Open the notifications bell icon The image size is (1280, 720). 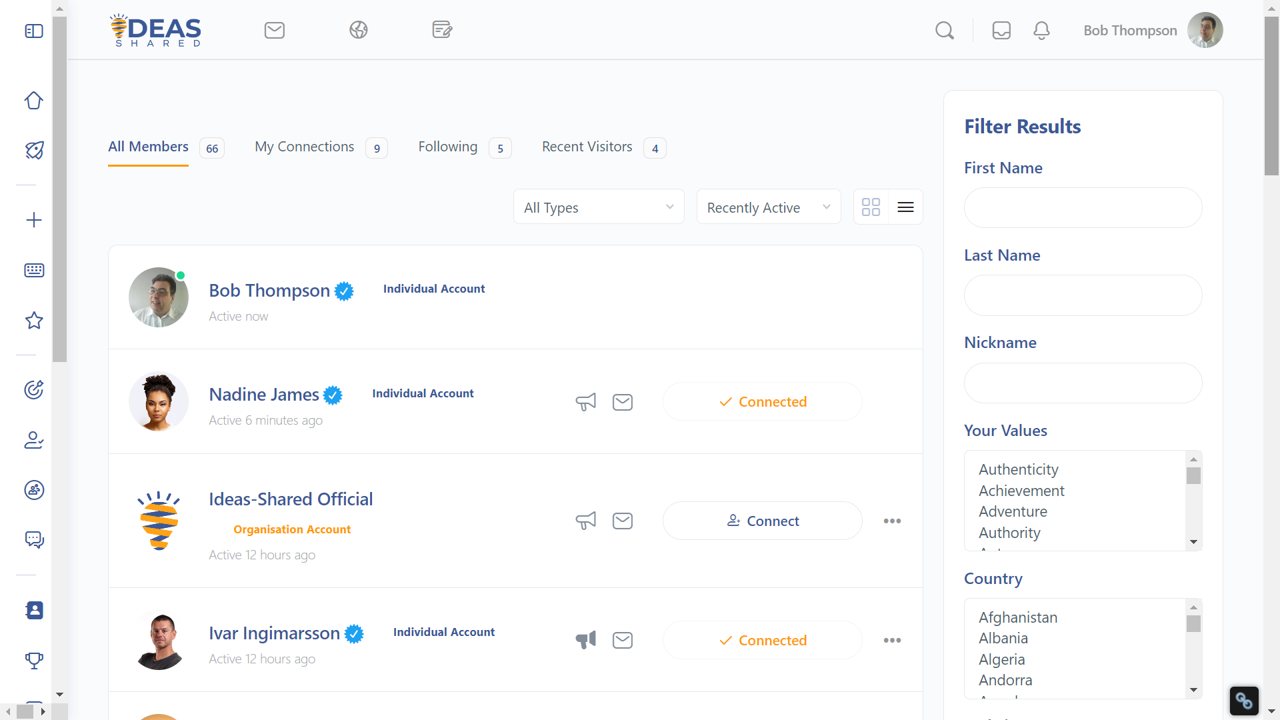coord(1041,31)
